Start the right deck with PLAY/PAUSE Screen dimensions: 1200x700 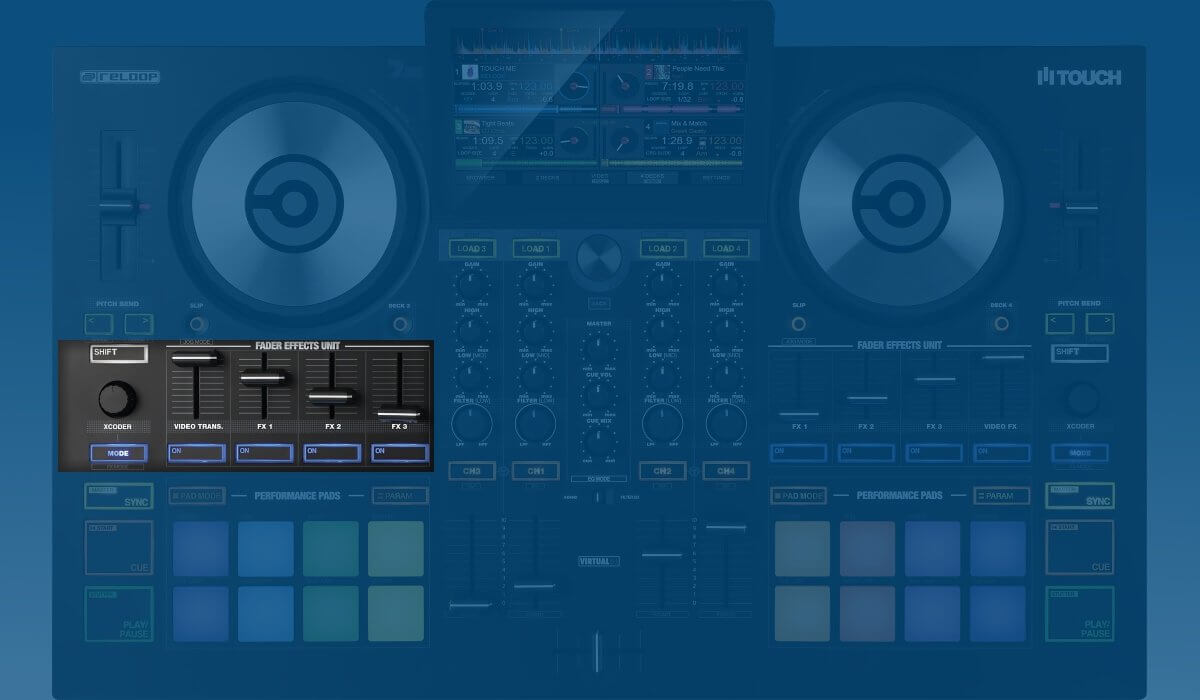[1080, 613]
